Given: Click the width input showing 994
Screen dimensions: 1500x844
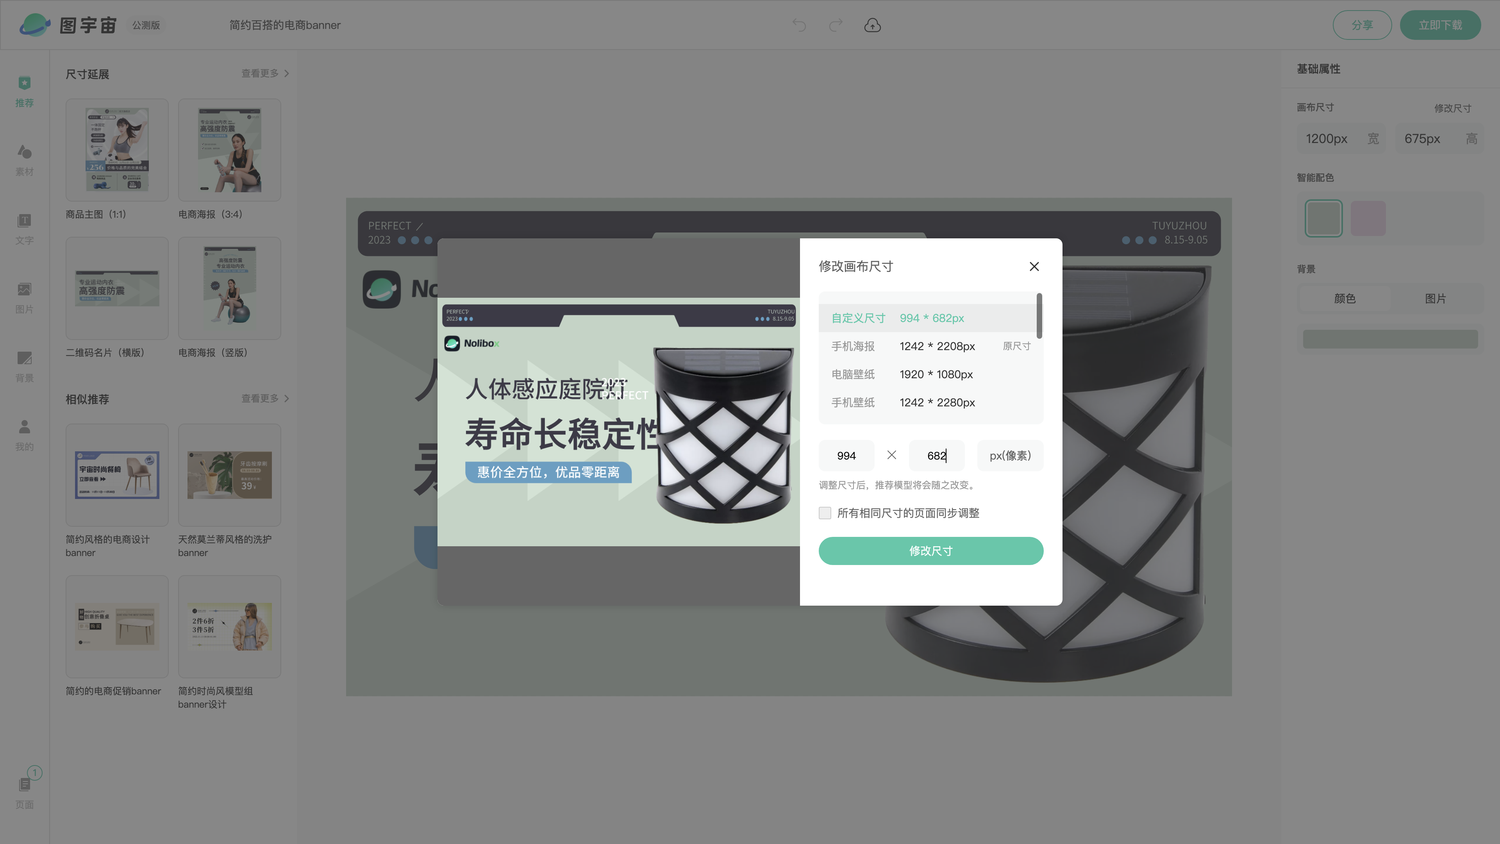Looking at the screenshot, I should click(x=847, y=456).
